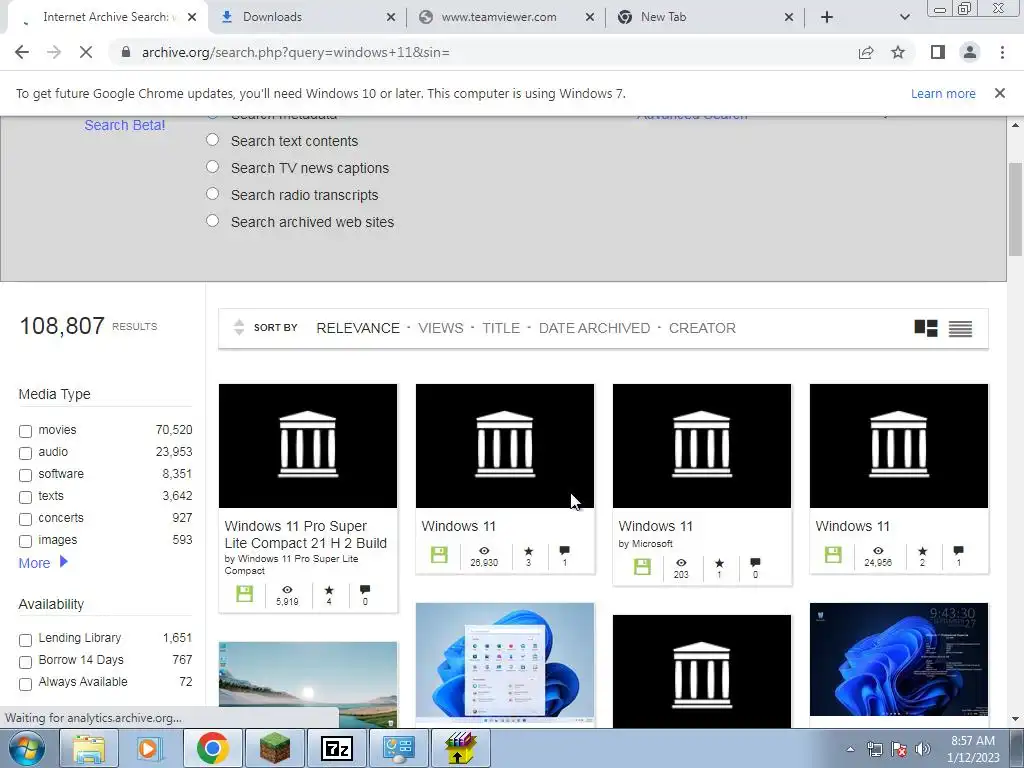1024x768 pixels.
Task: Switch to the New Tab tab
Action: (x=699, y=17)
